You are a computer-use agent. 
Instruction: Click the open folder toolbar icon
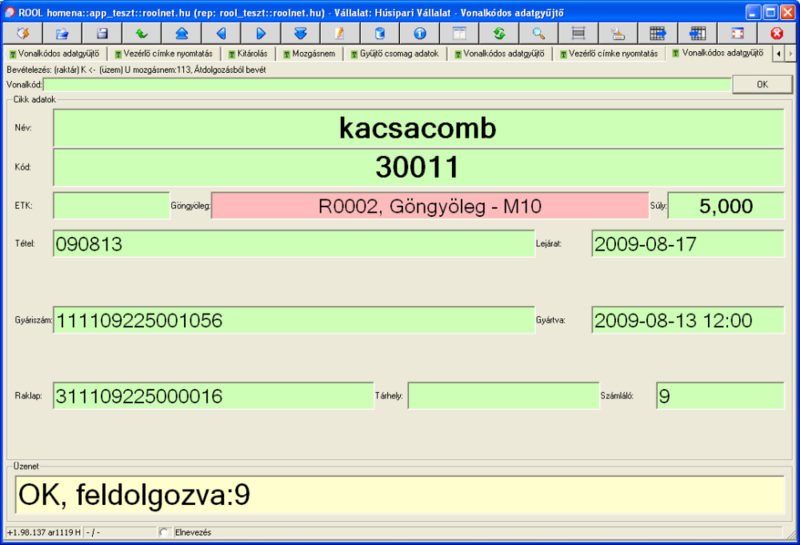tap(62, 33)
